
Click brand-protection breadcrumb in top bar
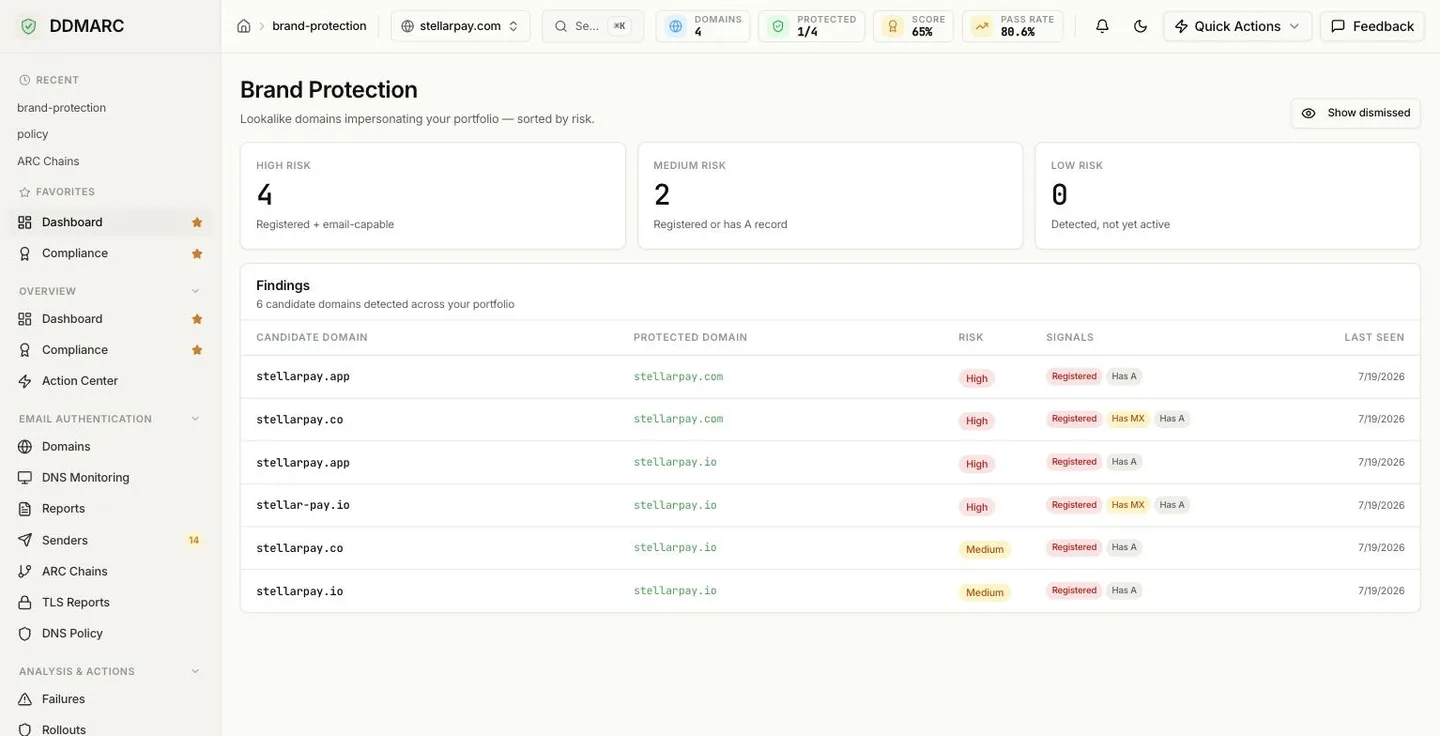pos(319,26)
